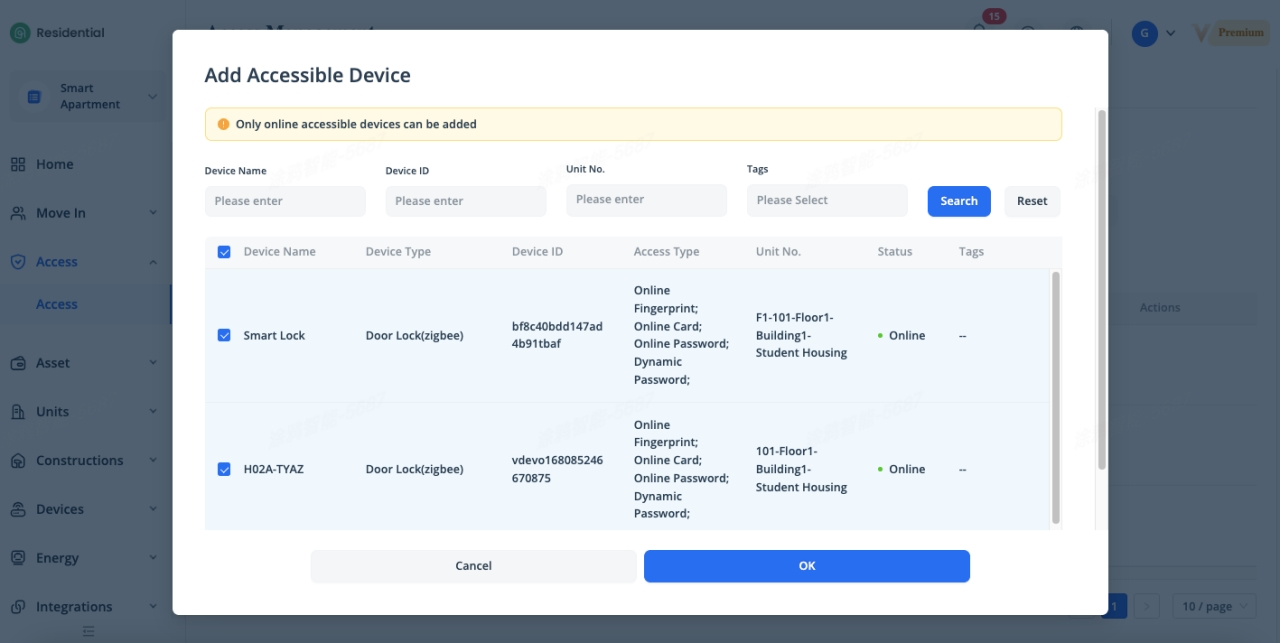Click the Access shield icon
This screenshot has width=1280, height=643.
(18, 262)
